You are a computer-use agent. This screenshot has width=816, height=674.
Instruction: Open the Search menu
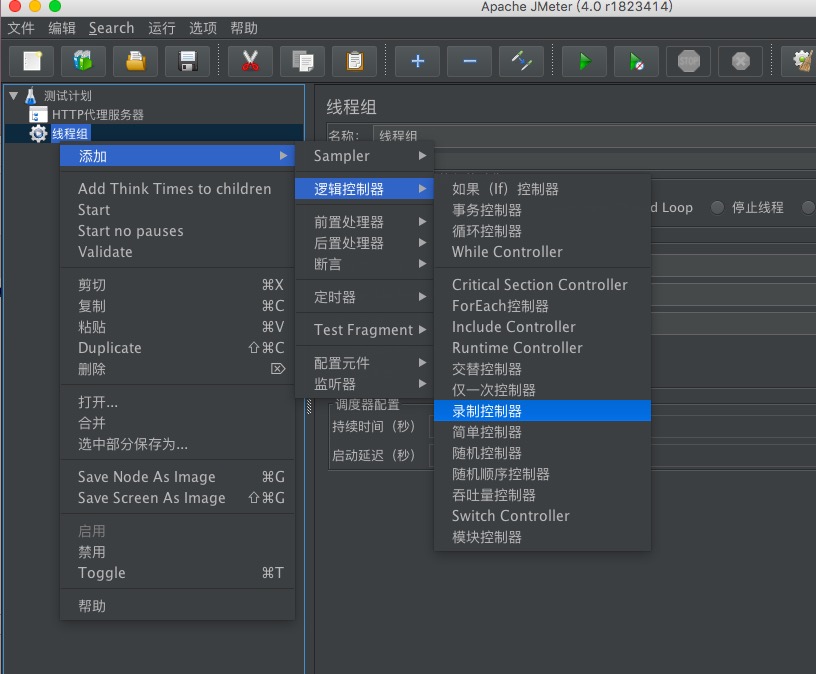click(x=111, y=28)
